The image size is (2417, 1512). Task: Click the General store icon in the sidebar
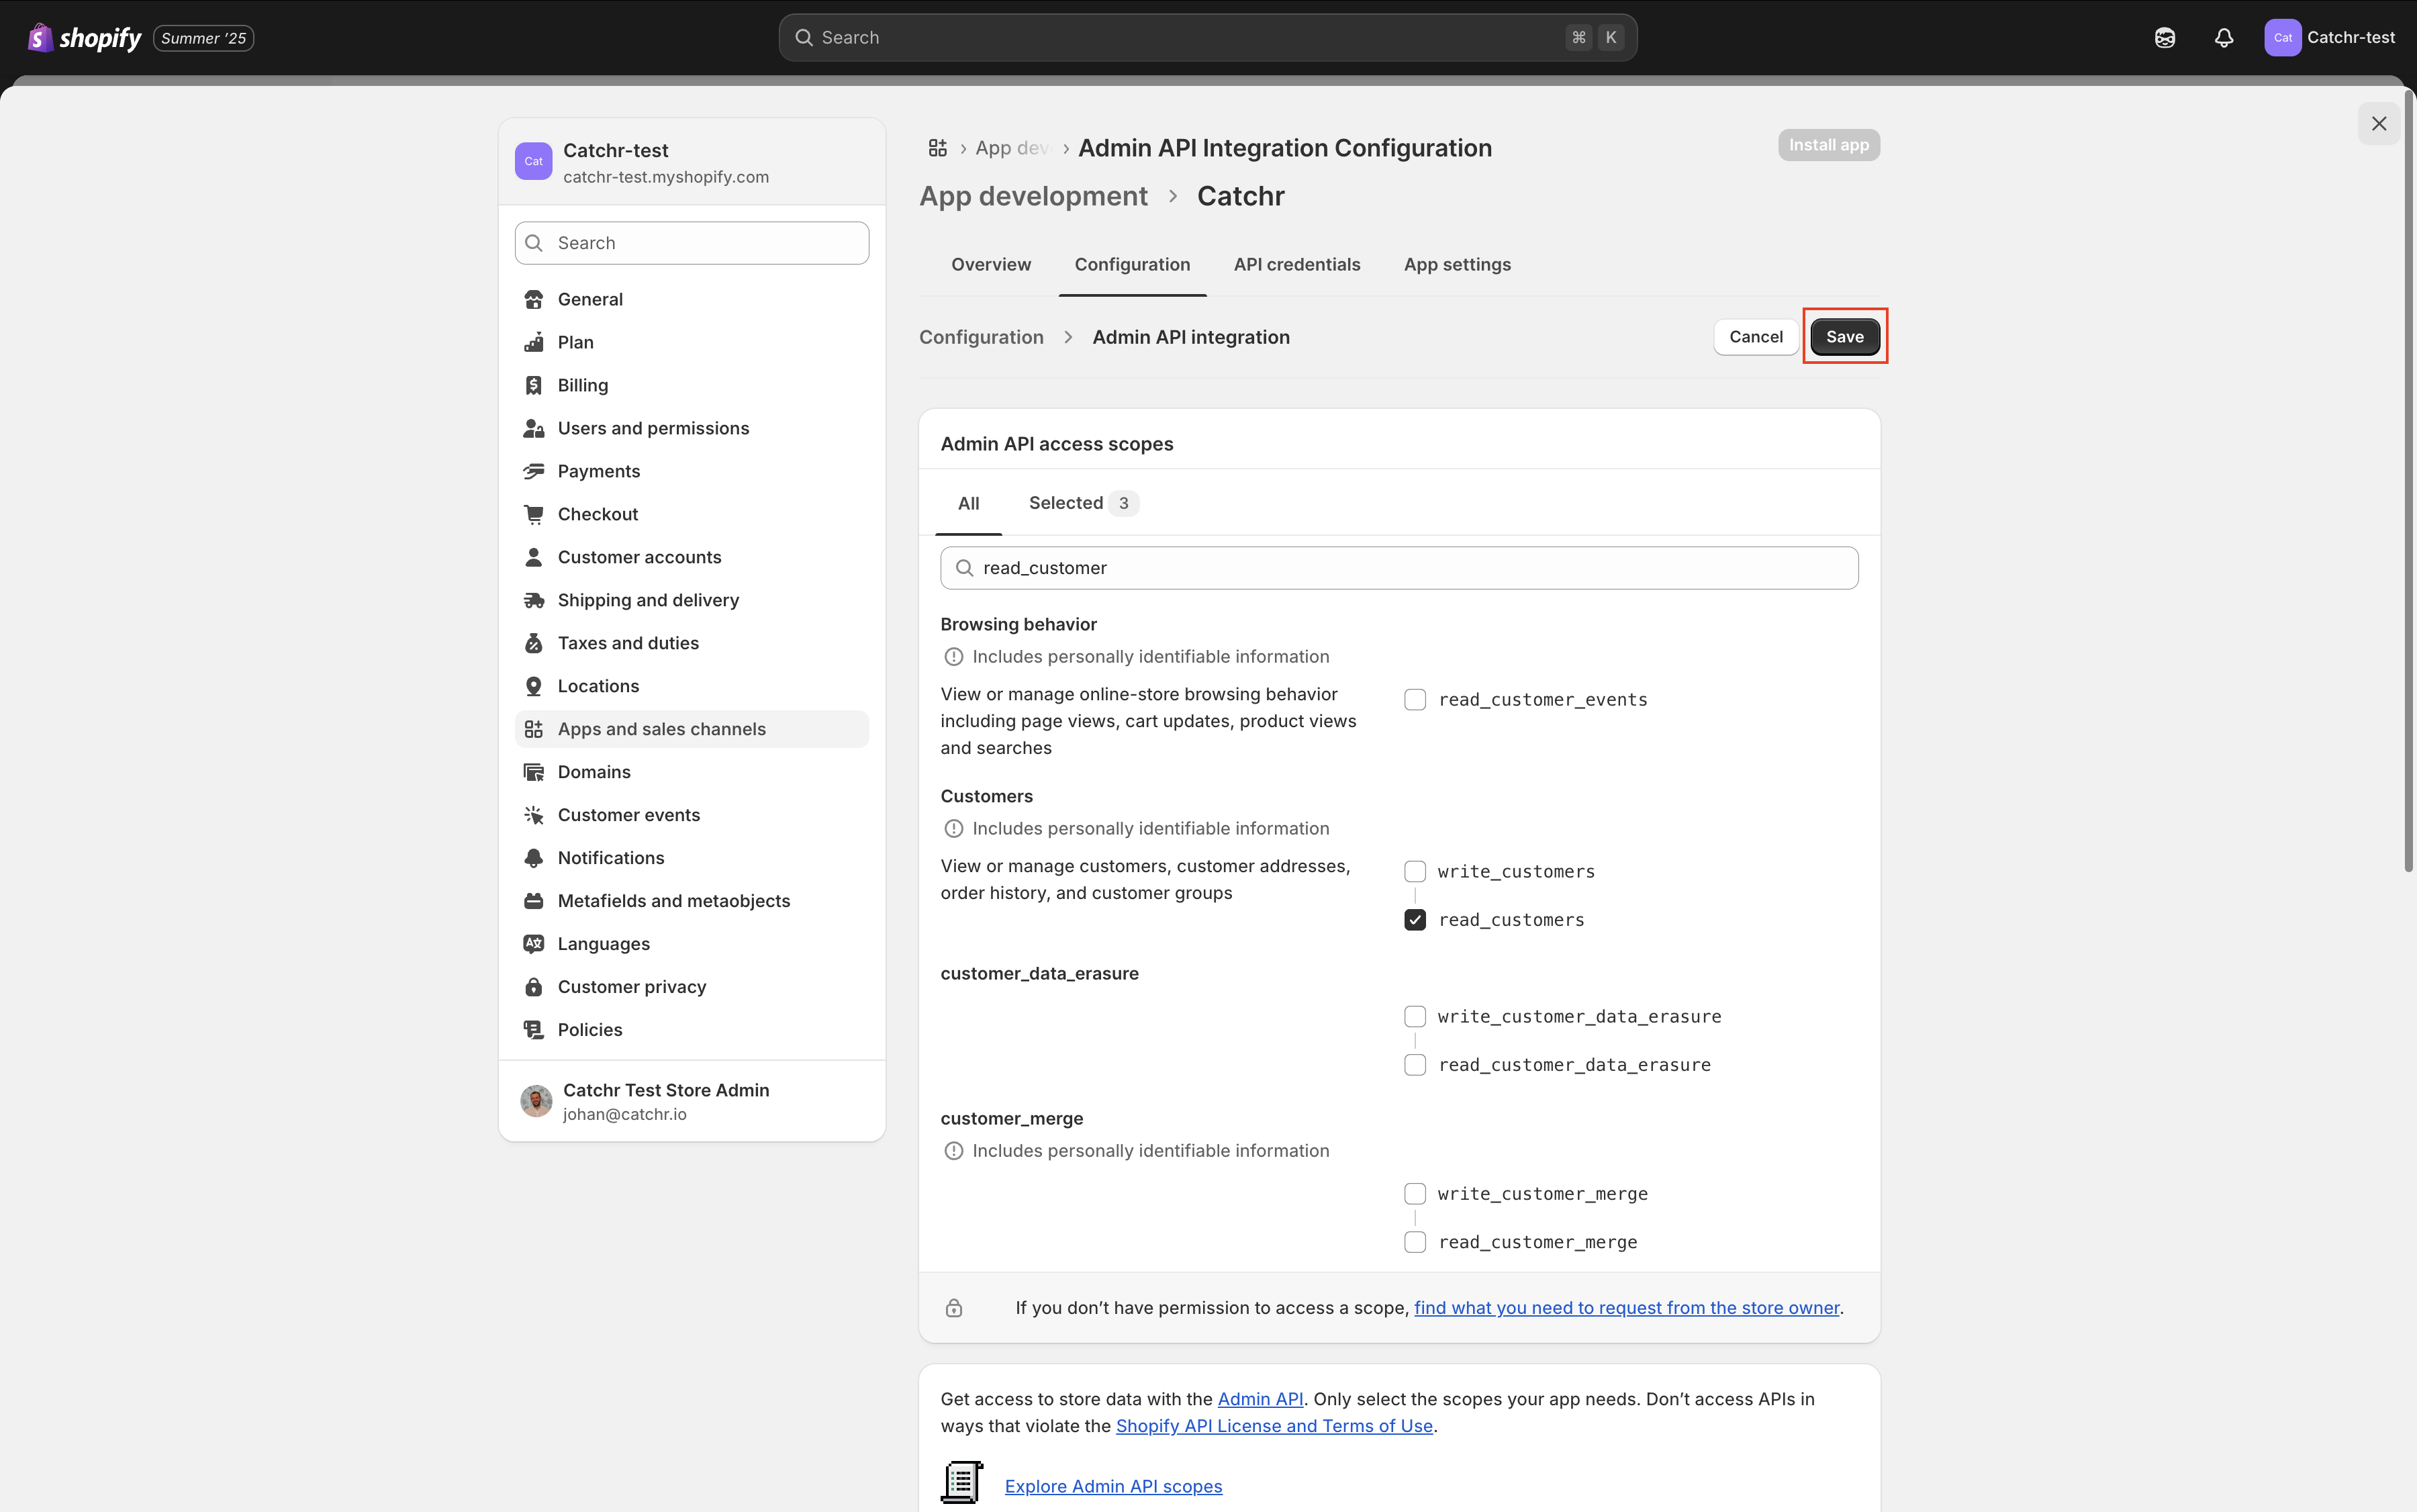click(534, 299)
